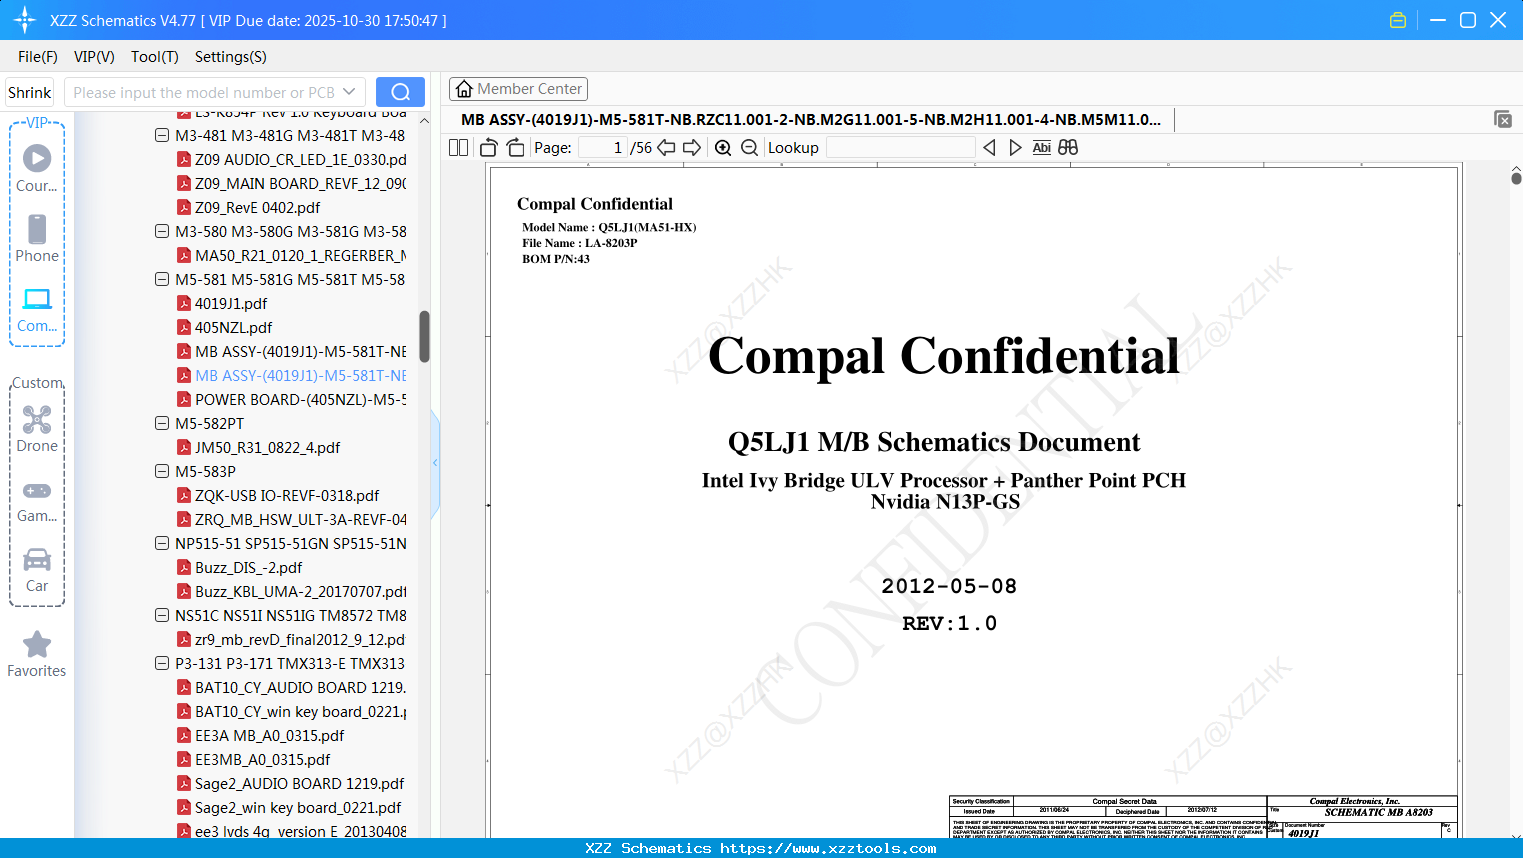Open 405NZL.pdf

pyautogui.click(x=225, y=327)
